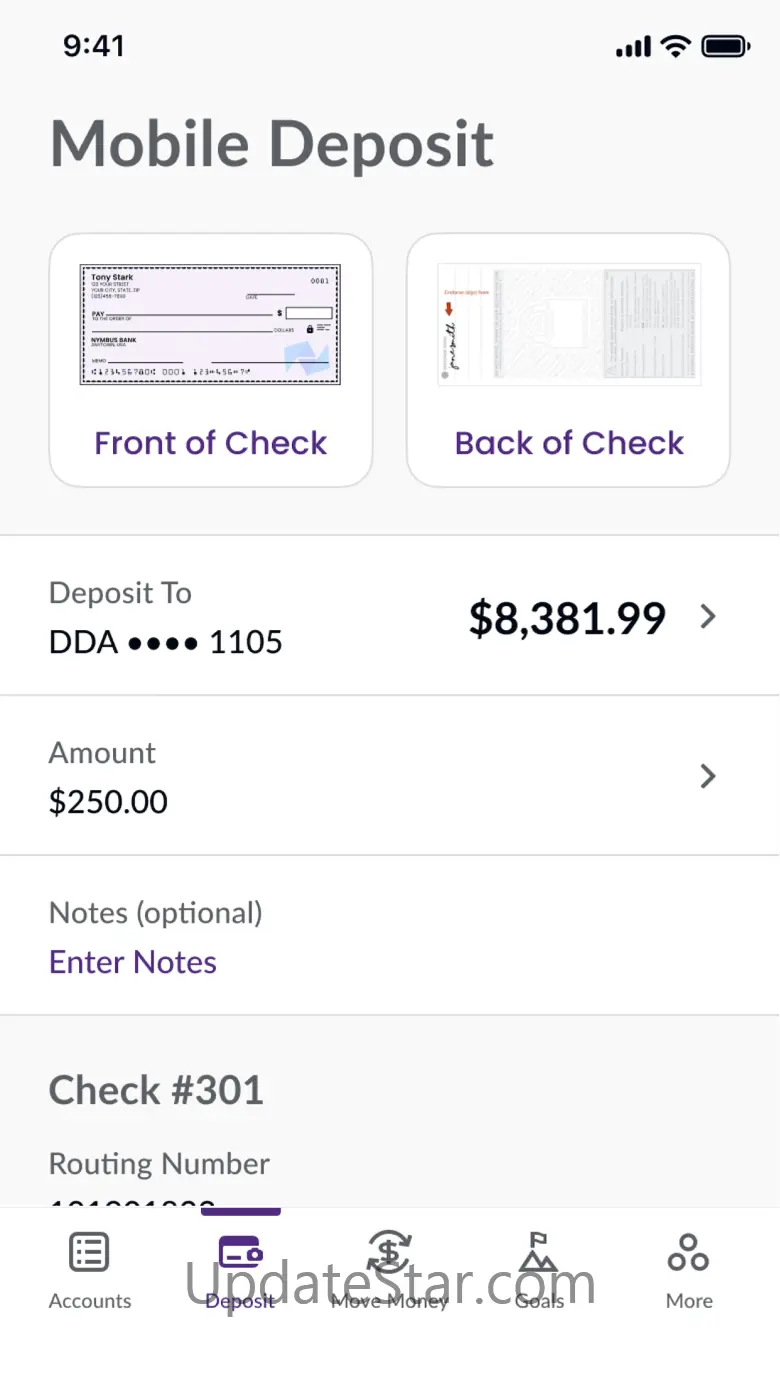Expand the Deposit To account chevron
The height and width of the screenshot is (1387, 780).
[x=708, y=617]
